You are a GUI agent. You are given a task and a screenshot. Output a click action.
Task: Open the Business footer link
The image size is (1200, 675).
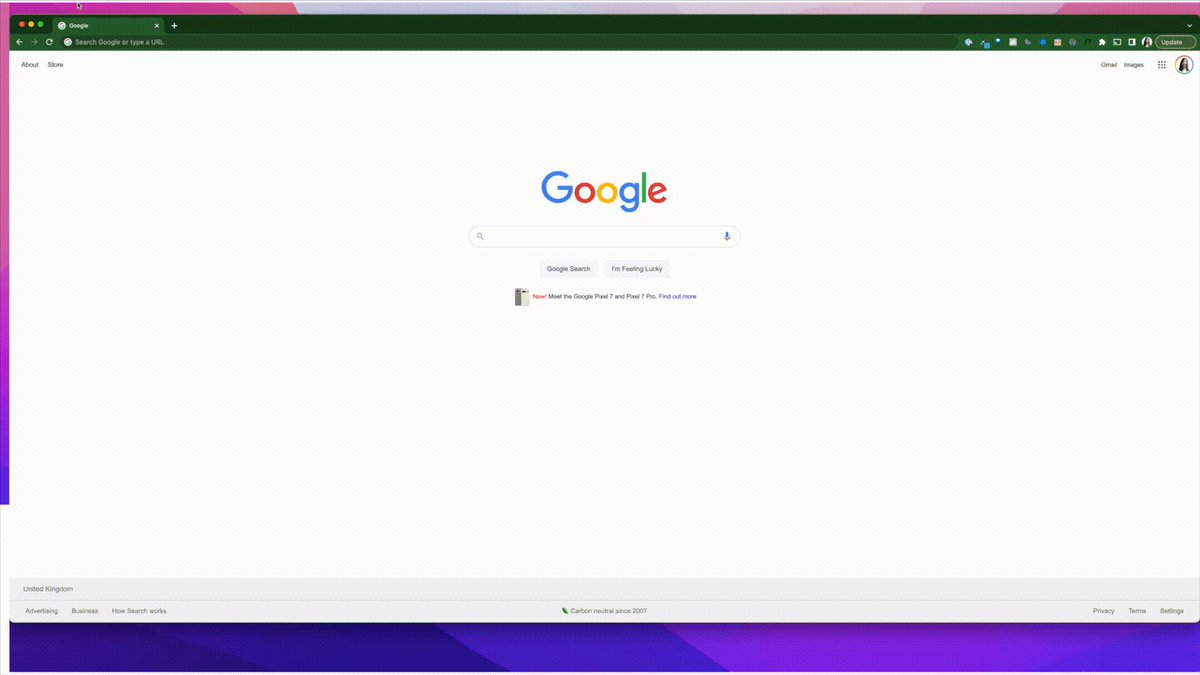point(85,611)
